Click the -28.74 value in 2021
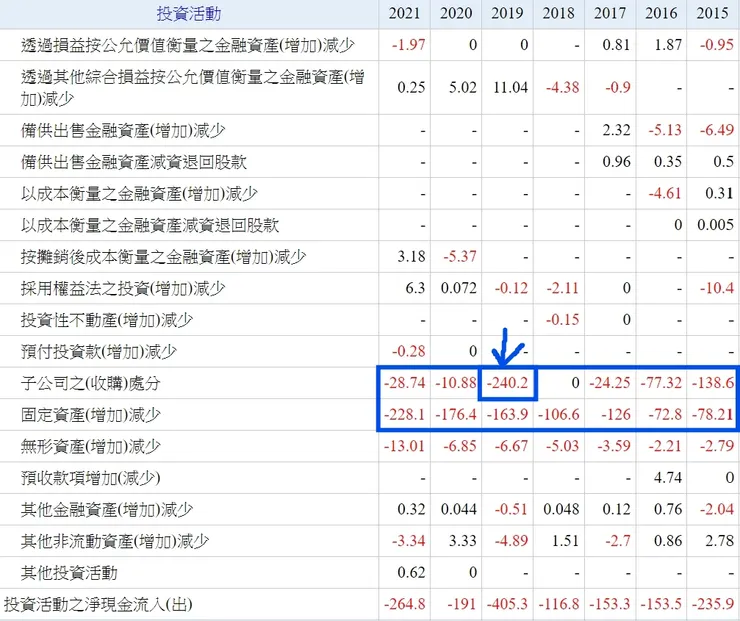The height and width of the screenshot is (621, 740). (405, 383)
